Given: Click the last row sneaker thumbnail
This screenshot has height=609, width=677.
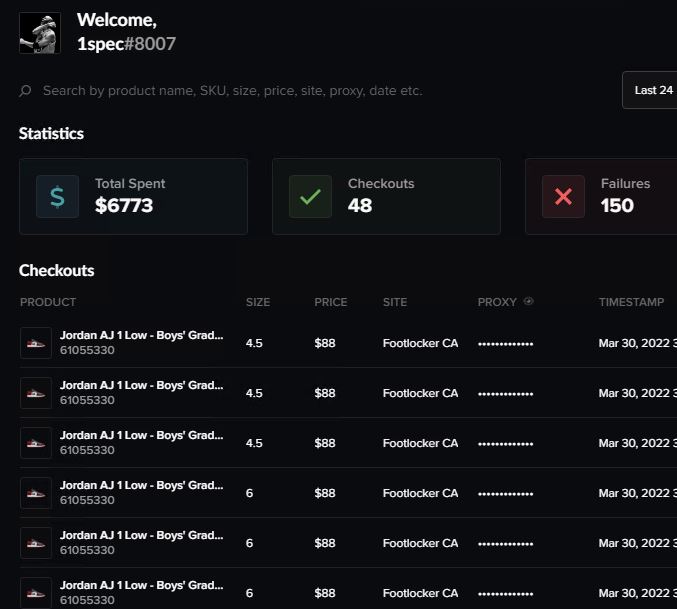Looking at the screenshot, I should pos(36,593).
